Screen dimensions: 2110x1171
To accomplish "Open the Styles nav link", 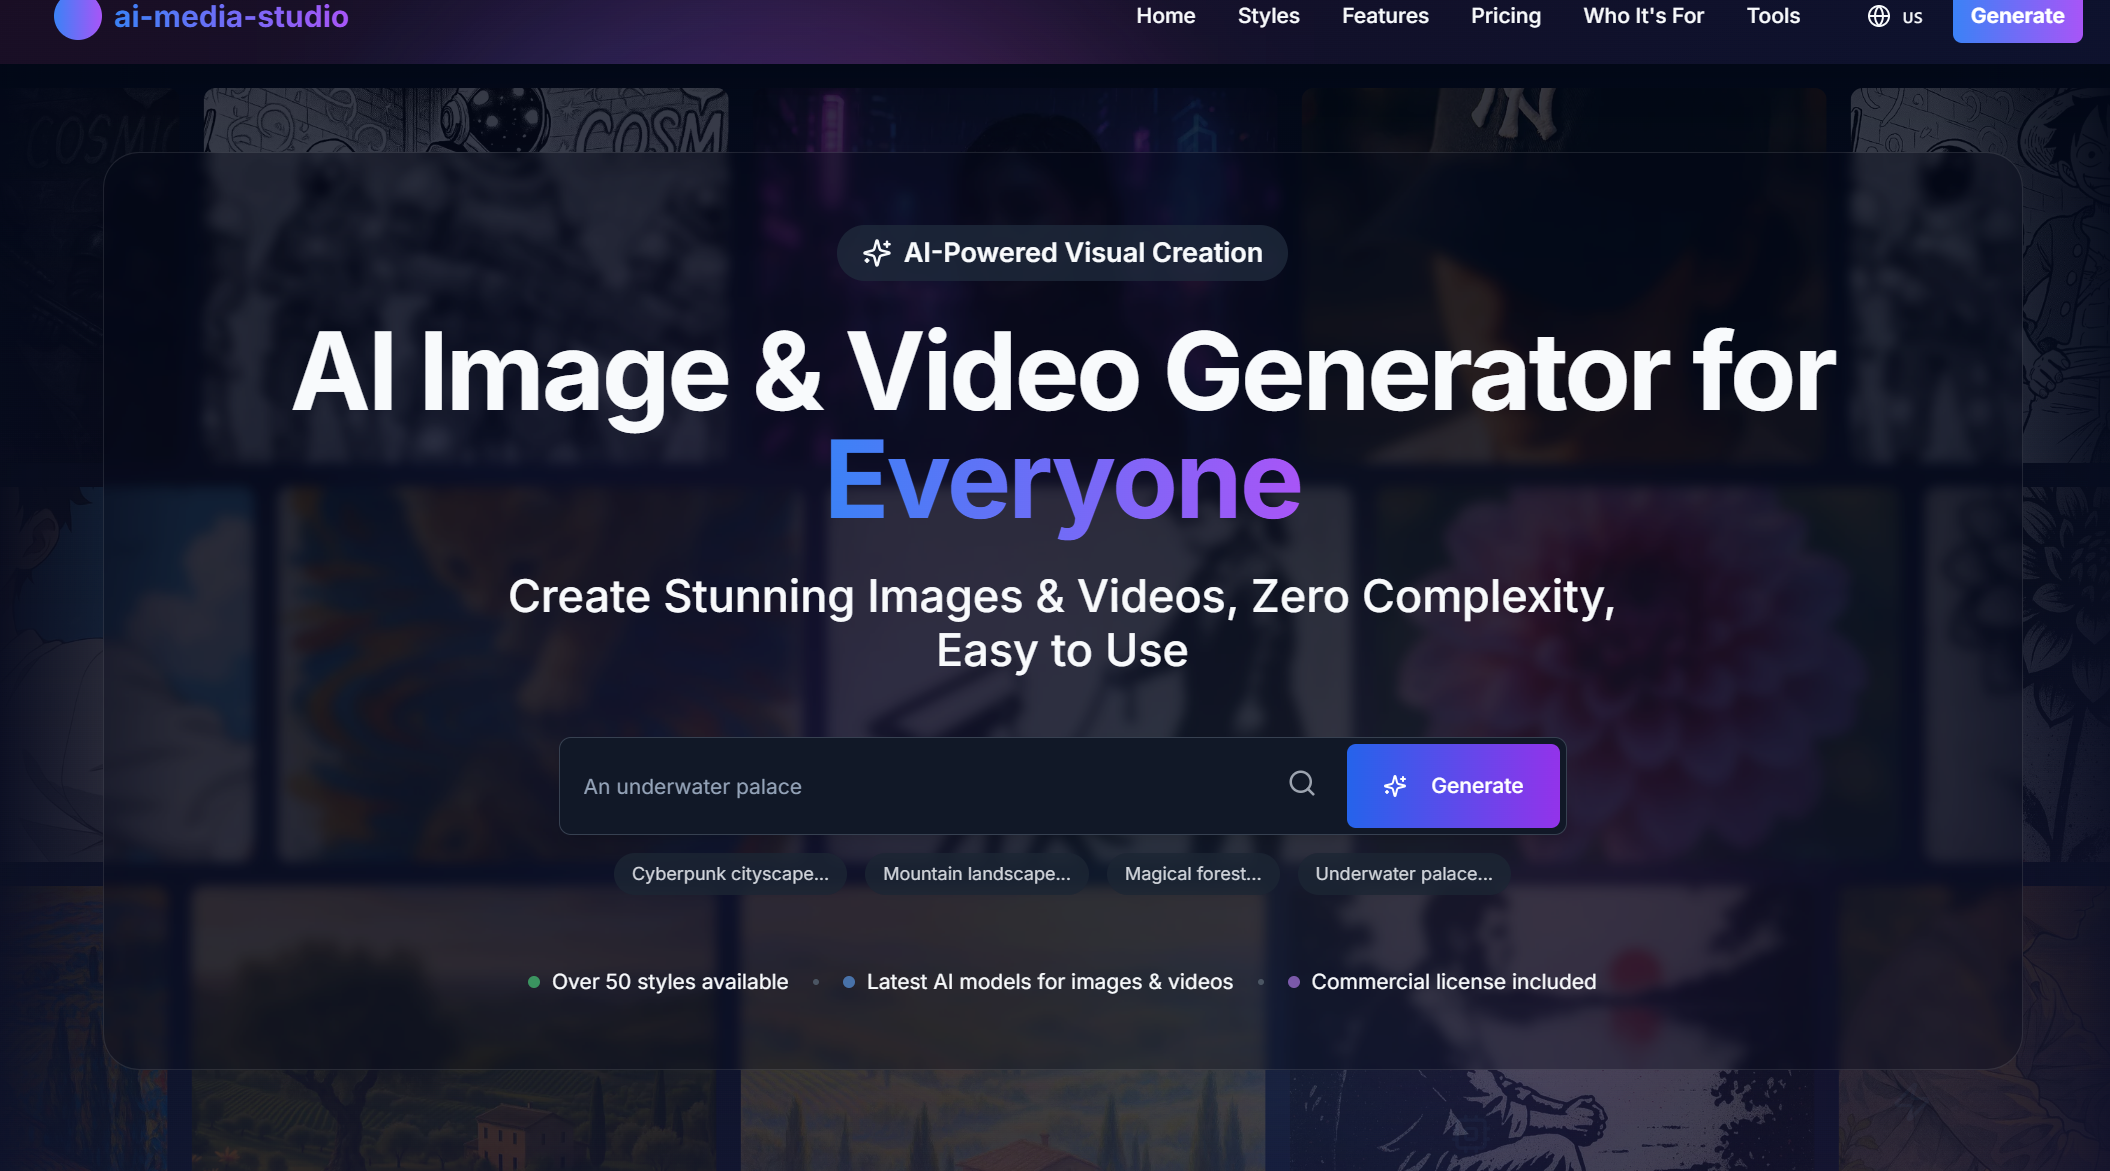I will 1268,16.
